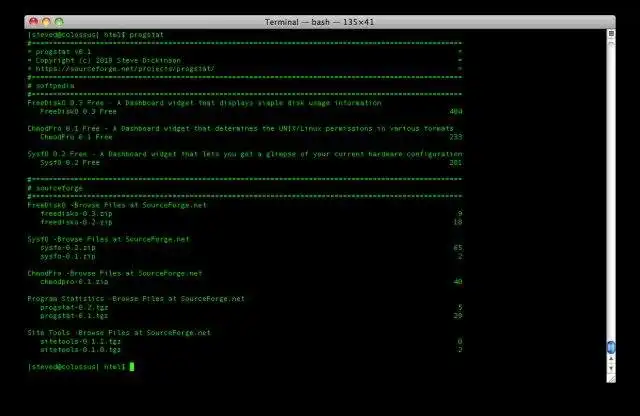Click the window resize grip corner
Screen dimensions: 640x416
pyautogui.click(x=611, y=378)
